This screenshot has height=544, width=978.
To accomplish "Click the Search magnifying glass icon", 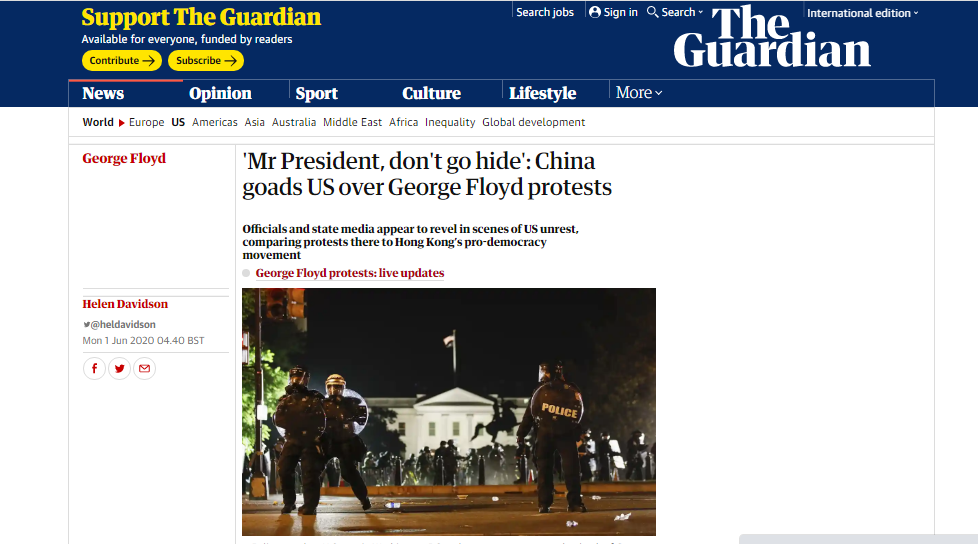I will click(x=652, y=12).
